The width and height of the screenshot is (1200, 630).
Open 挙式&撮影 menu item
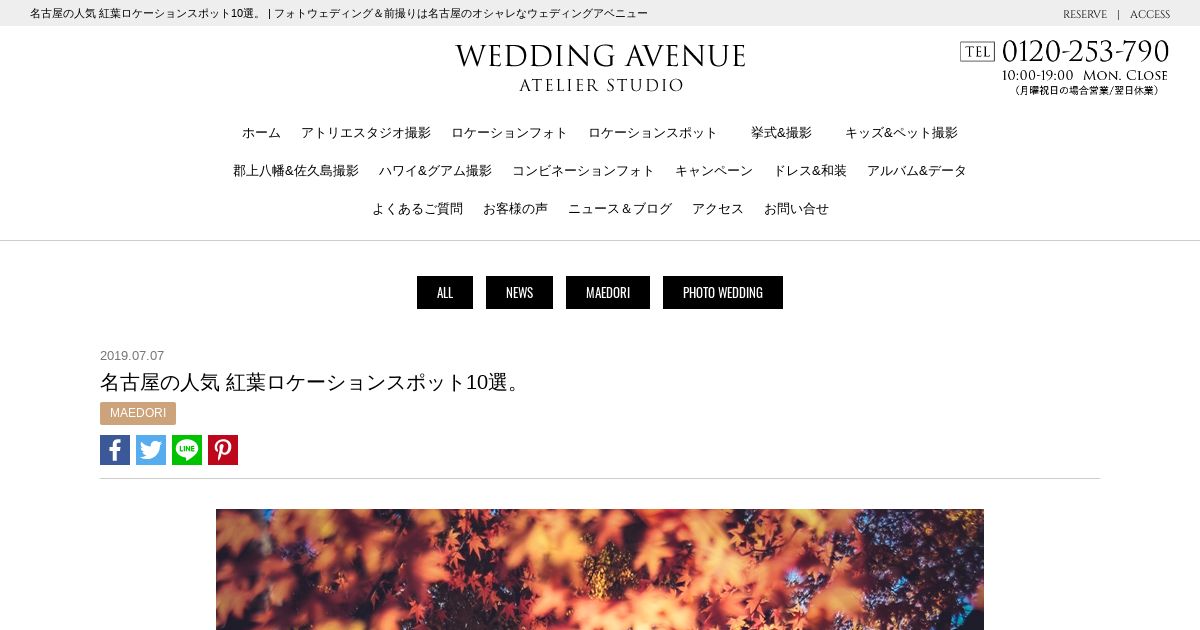coord(781,133)
